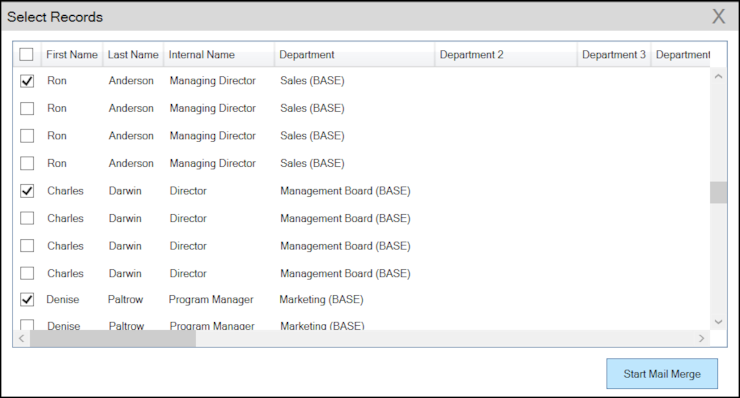The width and height of the screenshot is (740, 398).
Task: Click the Department 3 column header
Action: (x=614, y=55)
